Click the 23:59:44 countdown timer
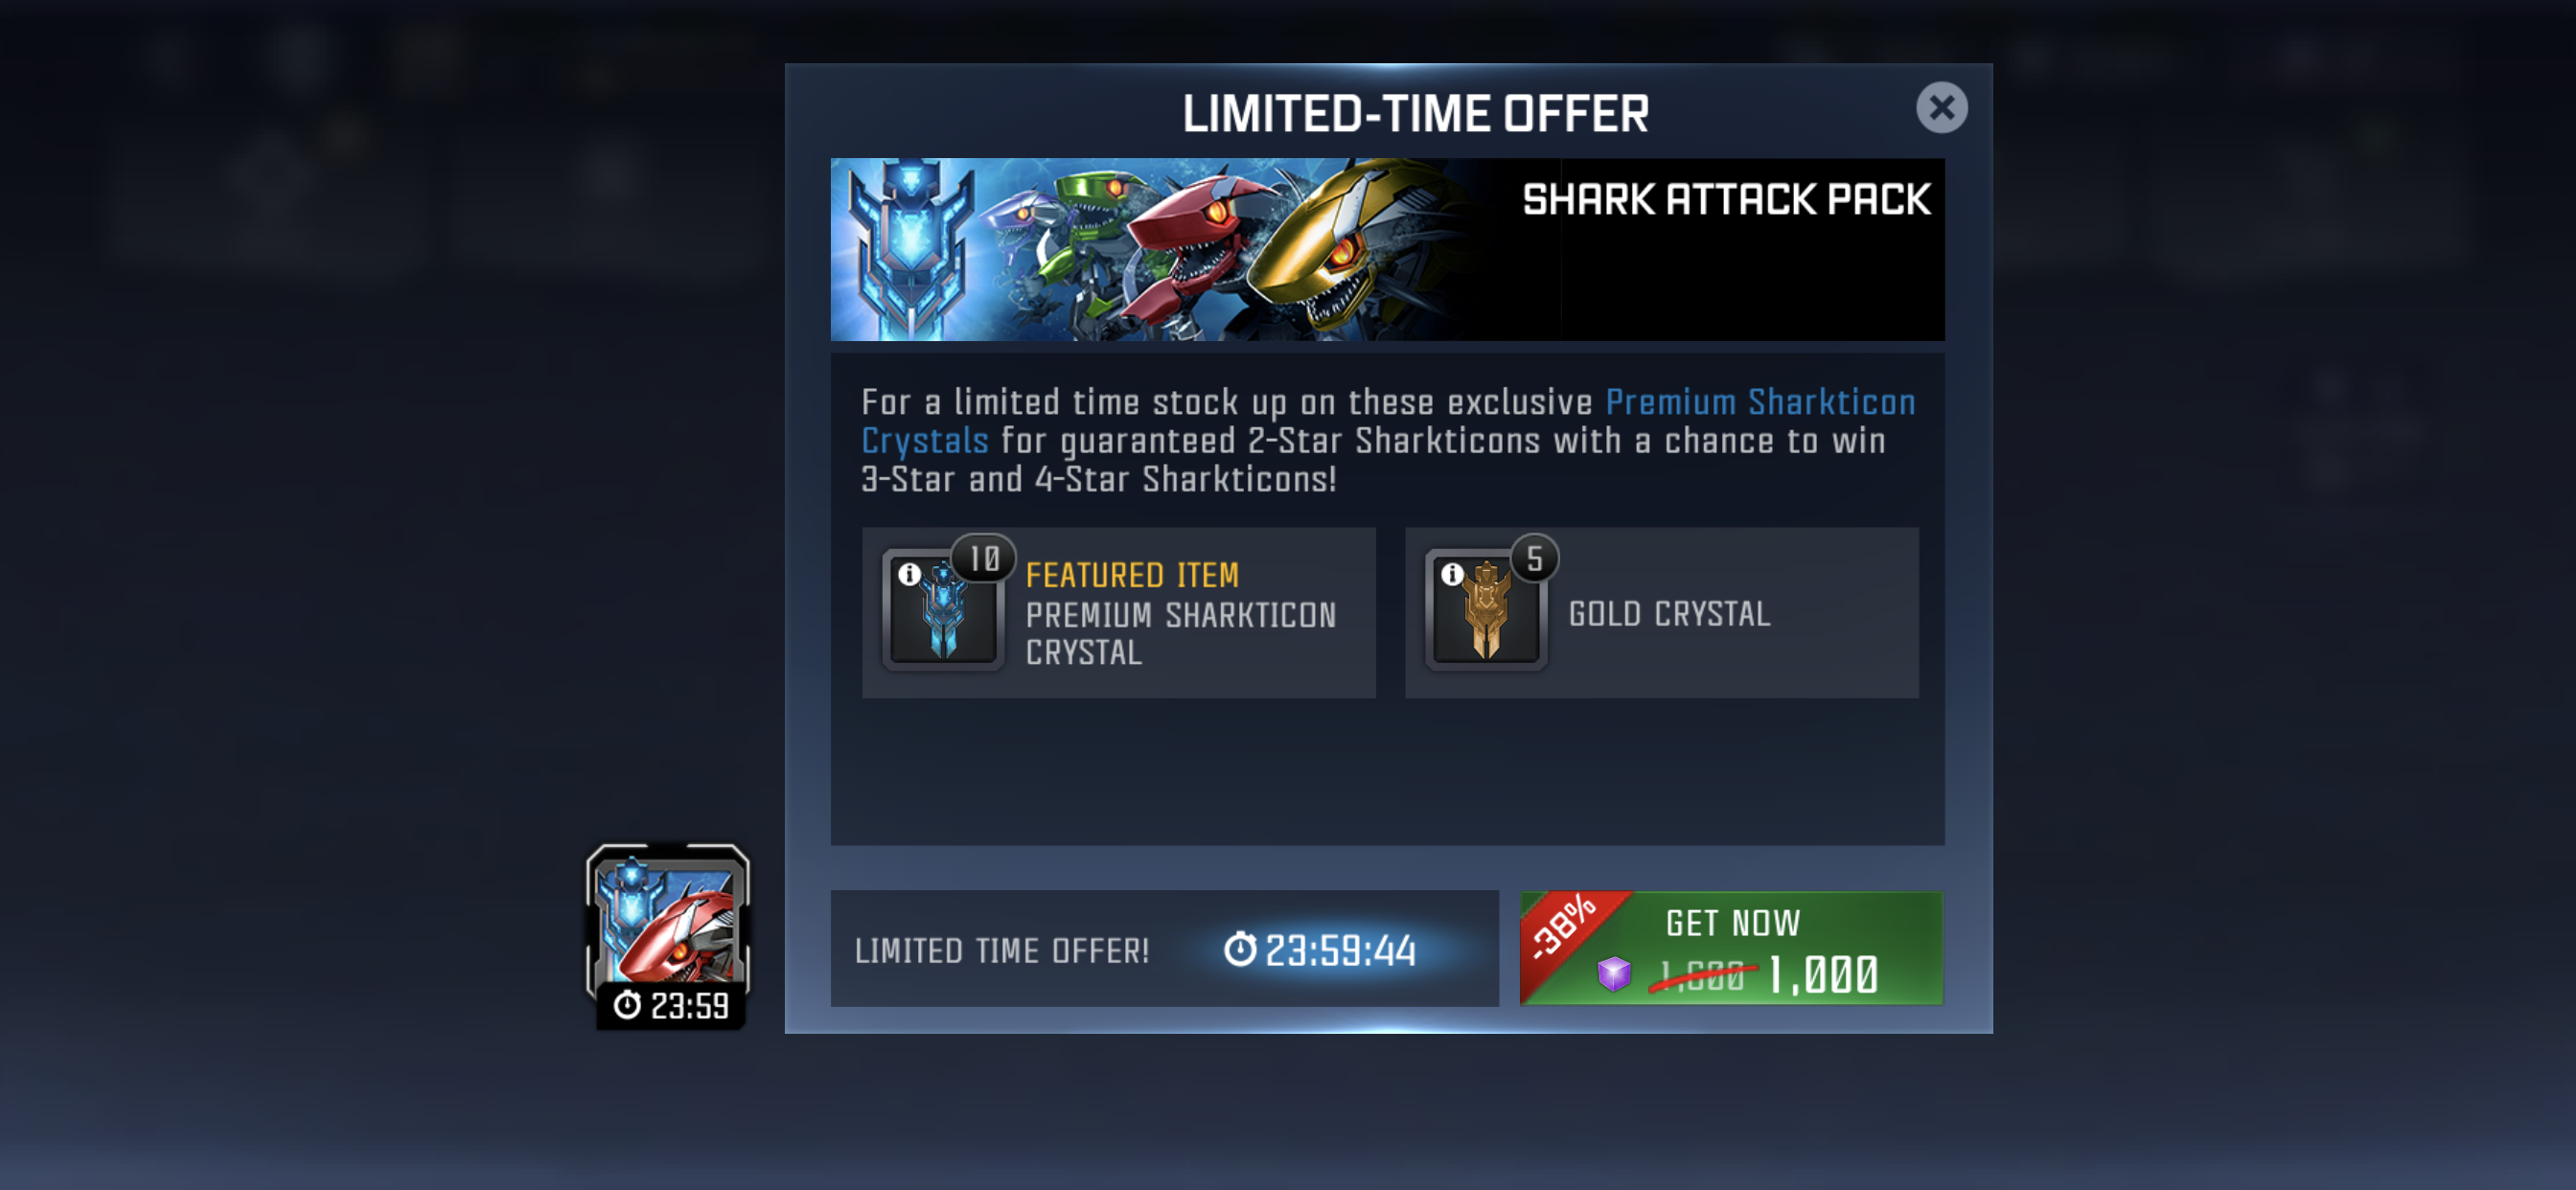Image resolution: width=2576 pixels, height=1190 pixels. [1320, 950]
